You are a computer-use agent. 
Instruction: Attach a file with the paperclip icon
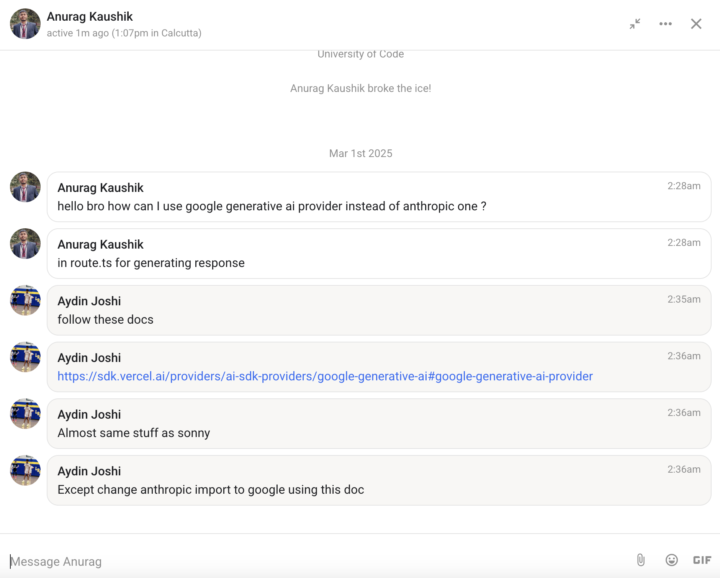click(641, 560)
